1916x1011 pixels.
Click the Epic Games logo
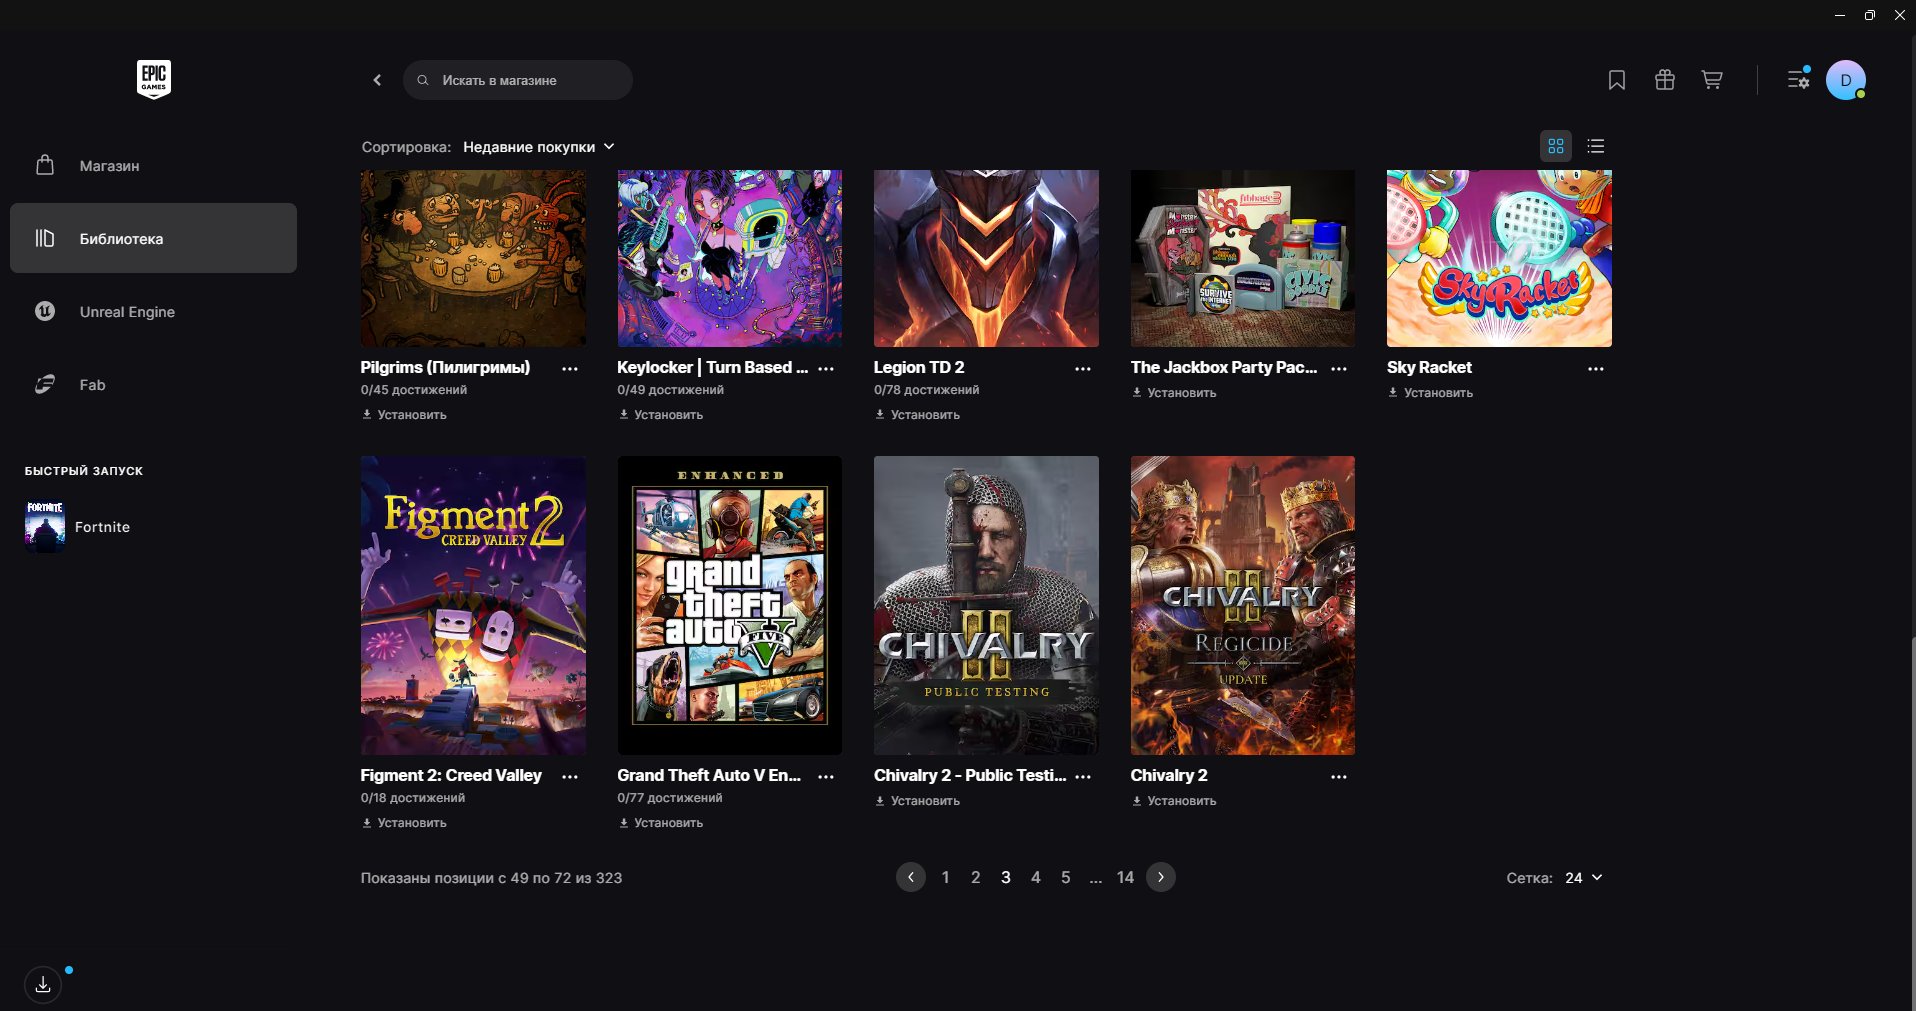pyautogui.click(x=154, y=79)
